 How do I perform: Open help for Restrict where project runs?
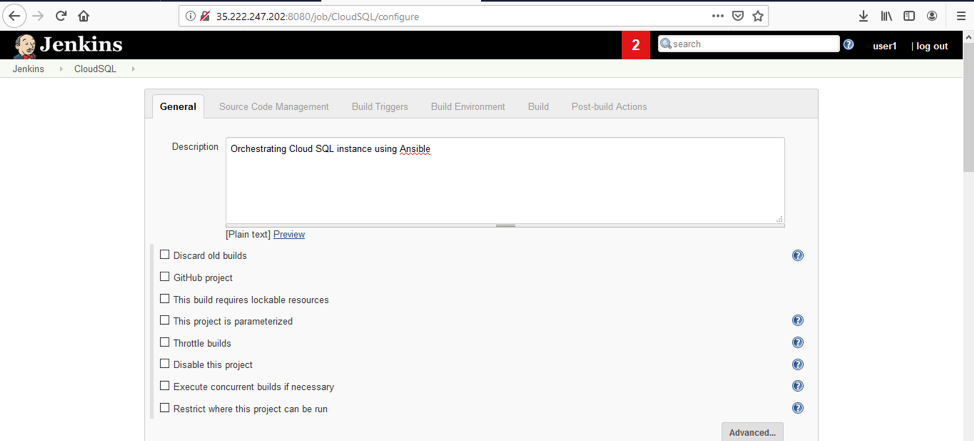coord(798,408)
